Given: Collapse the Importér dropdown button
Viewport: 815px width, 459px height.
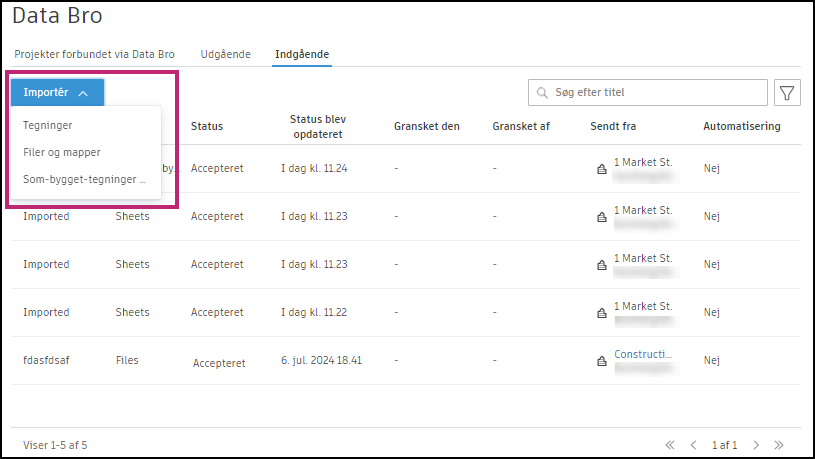Looking at the screenshot, I should (x=57, y=92).
